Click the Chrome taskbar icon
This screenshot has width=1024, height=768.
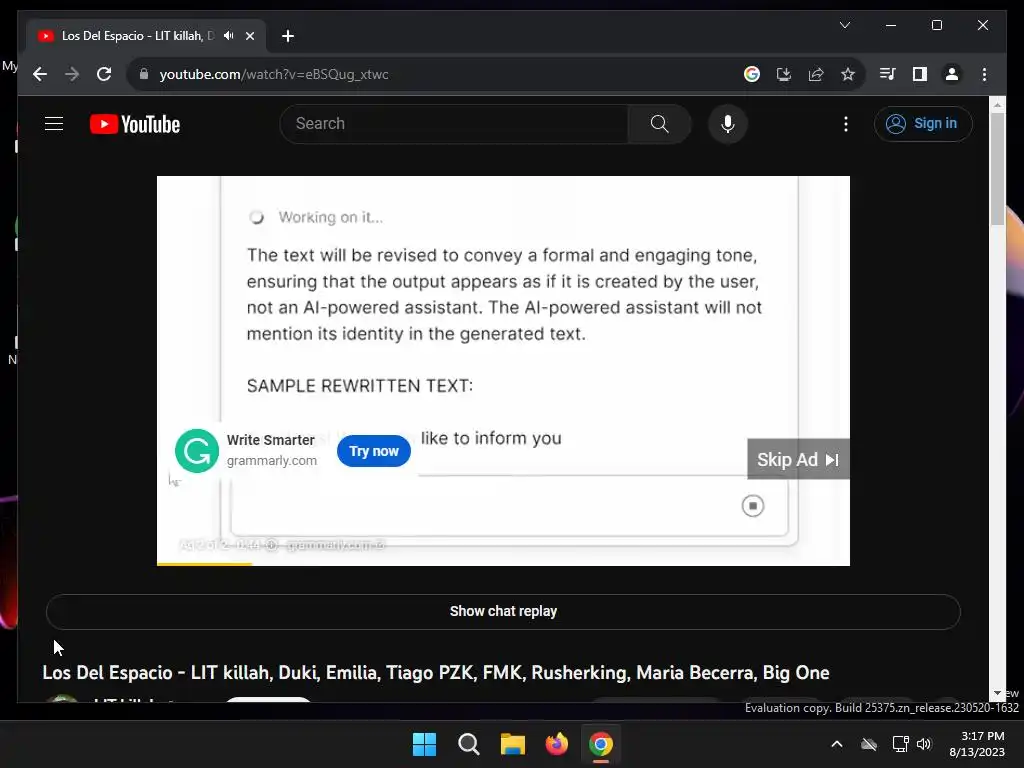(601, 744)
